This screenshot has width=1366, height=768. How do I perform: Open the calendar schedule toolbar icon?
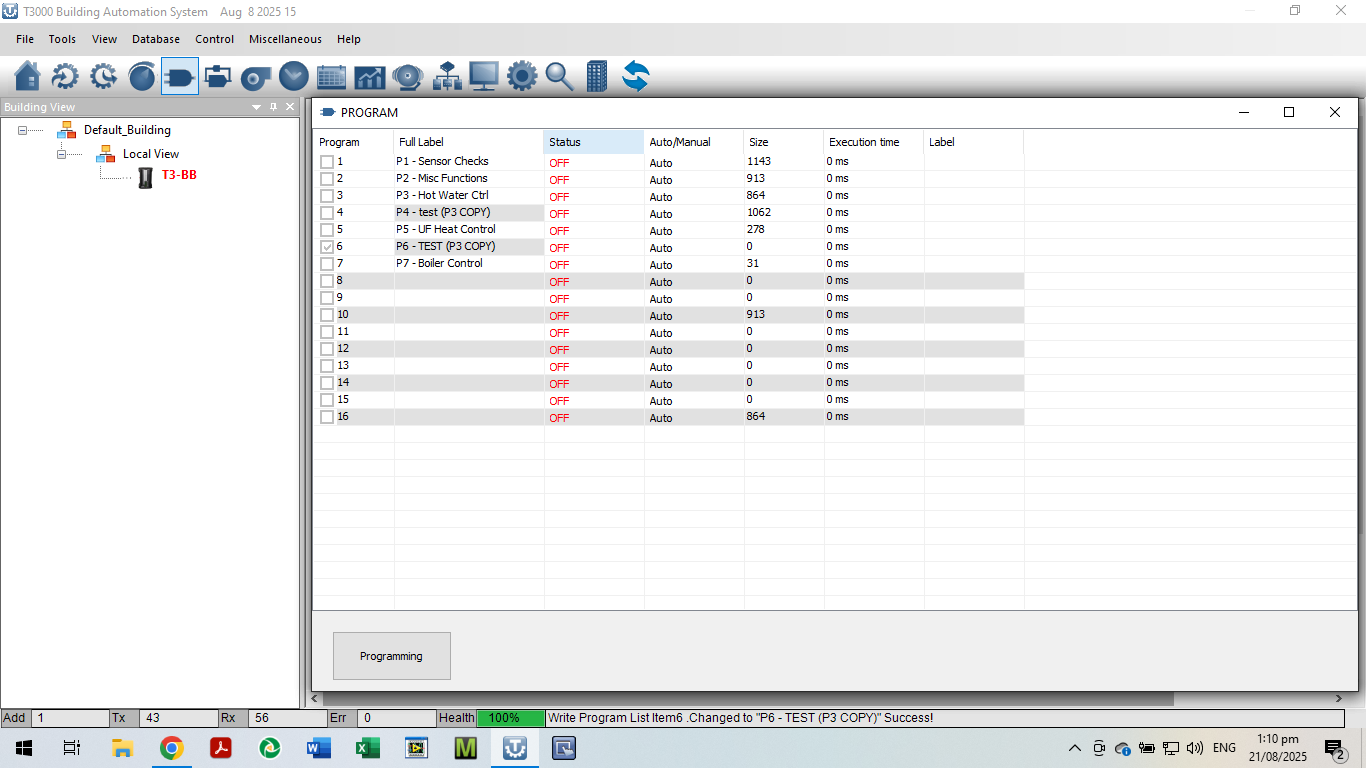click(331, 76)
